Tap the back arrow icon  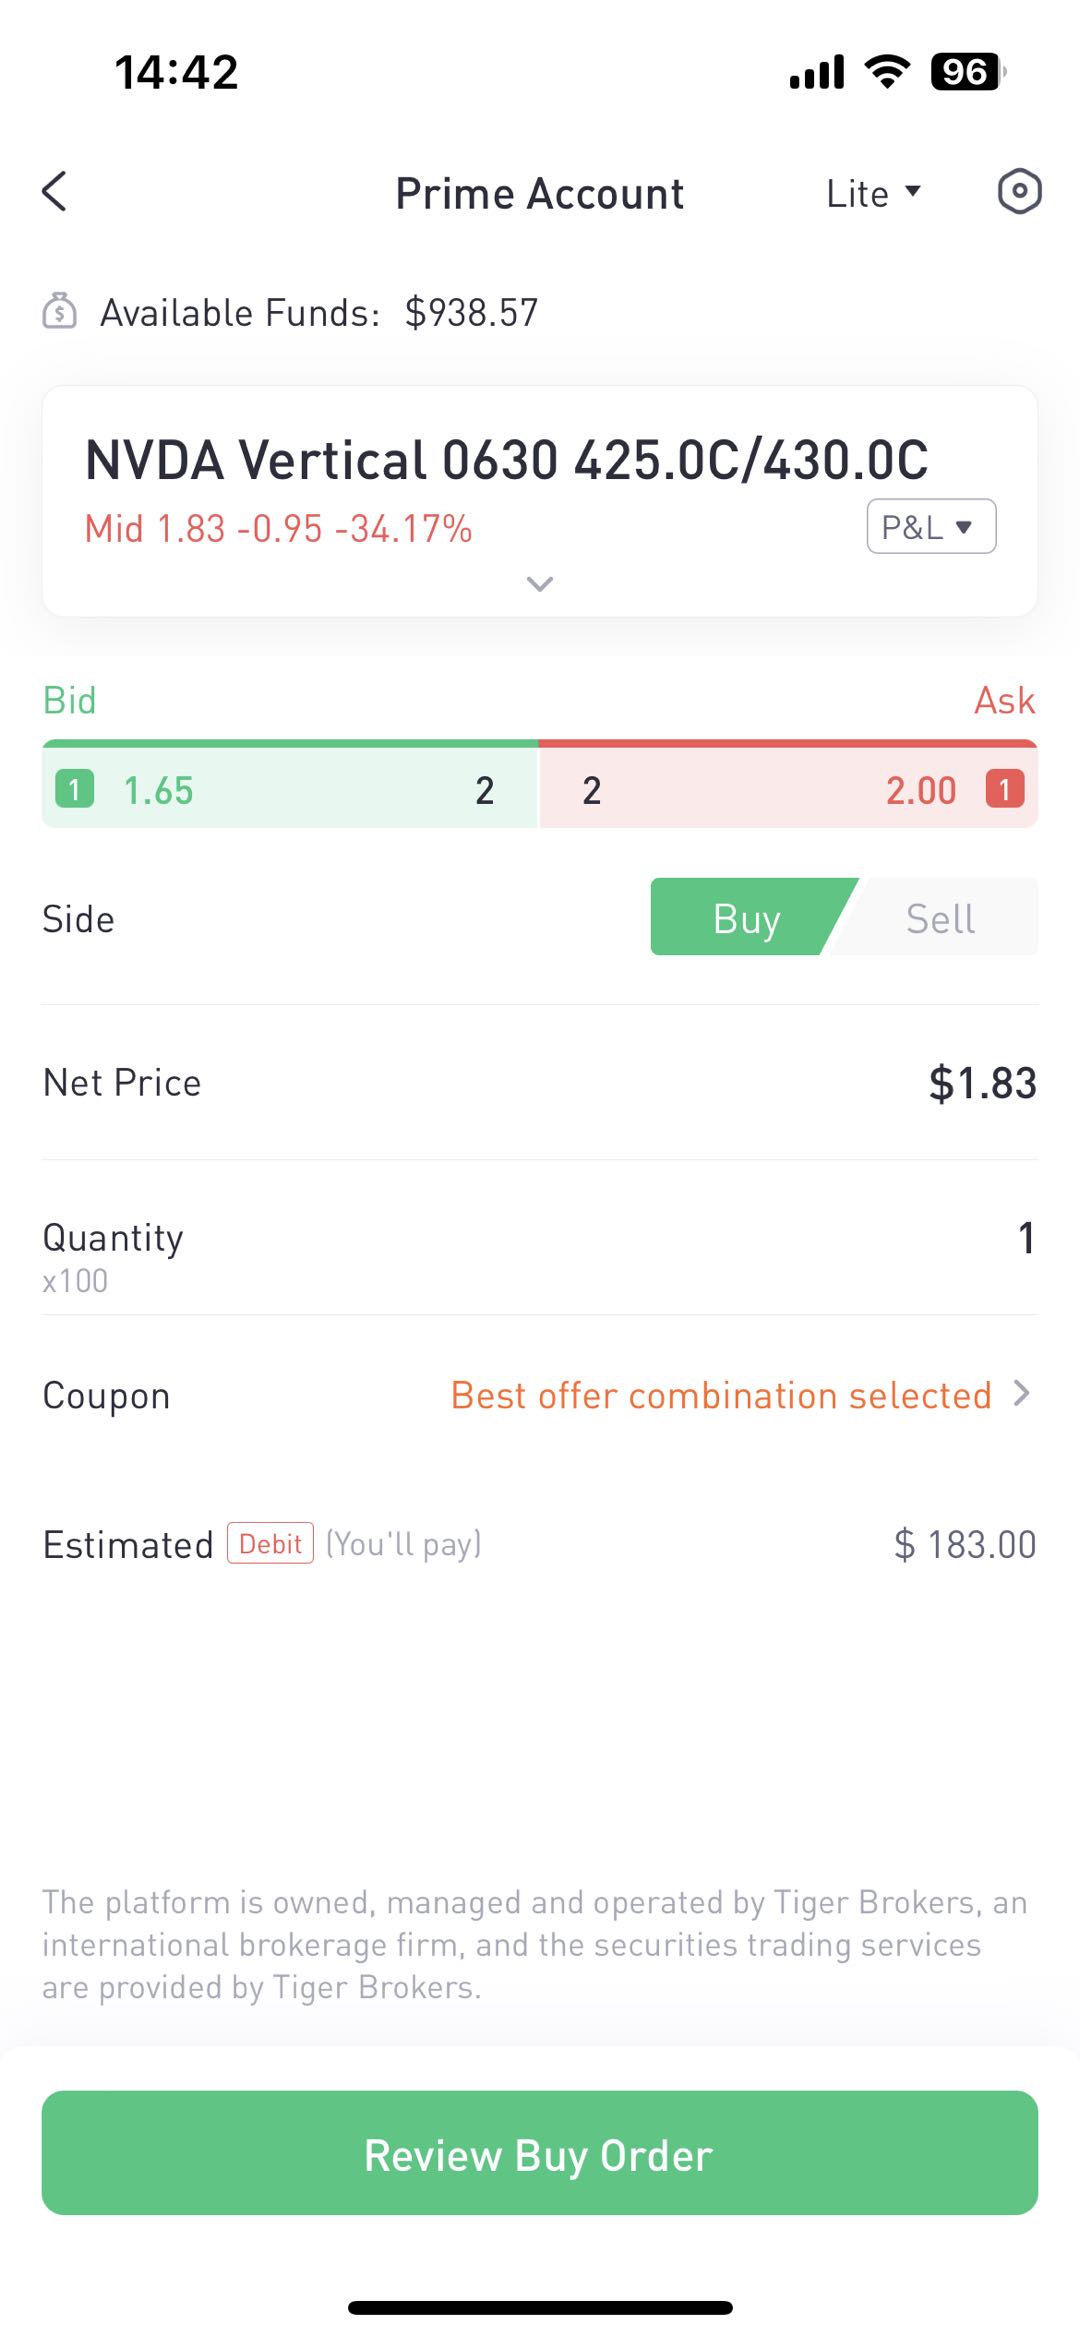[55, 191]
